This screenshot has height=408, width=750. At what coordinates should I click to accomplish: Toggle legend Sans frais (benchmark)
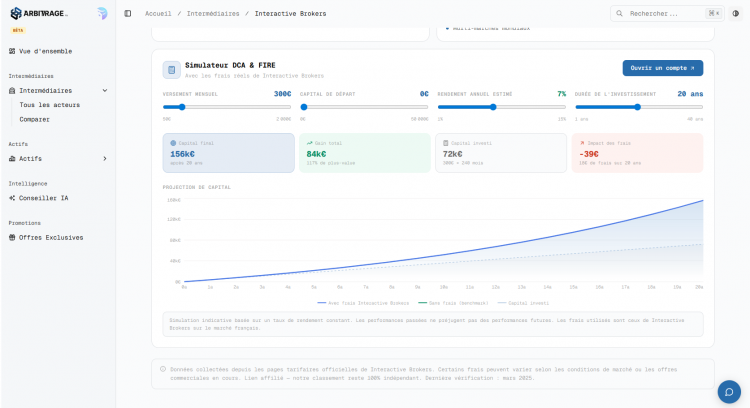pyautogui.click(x=453, y=303)
